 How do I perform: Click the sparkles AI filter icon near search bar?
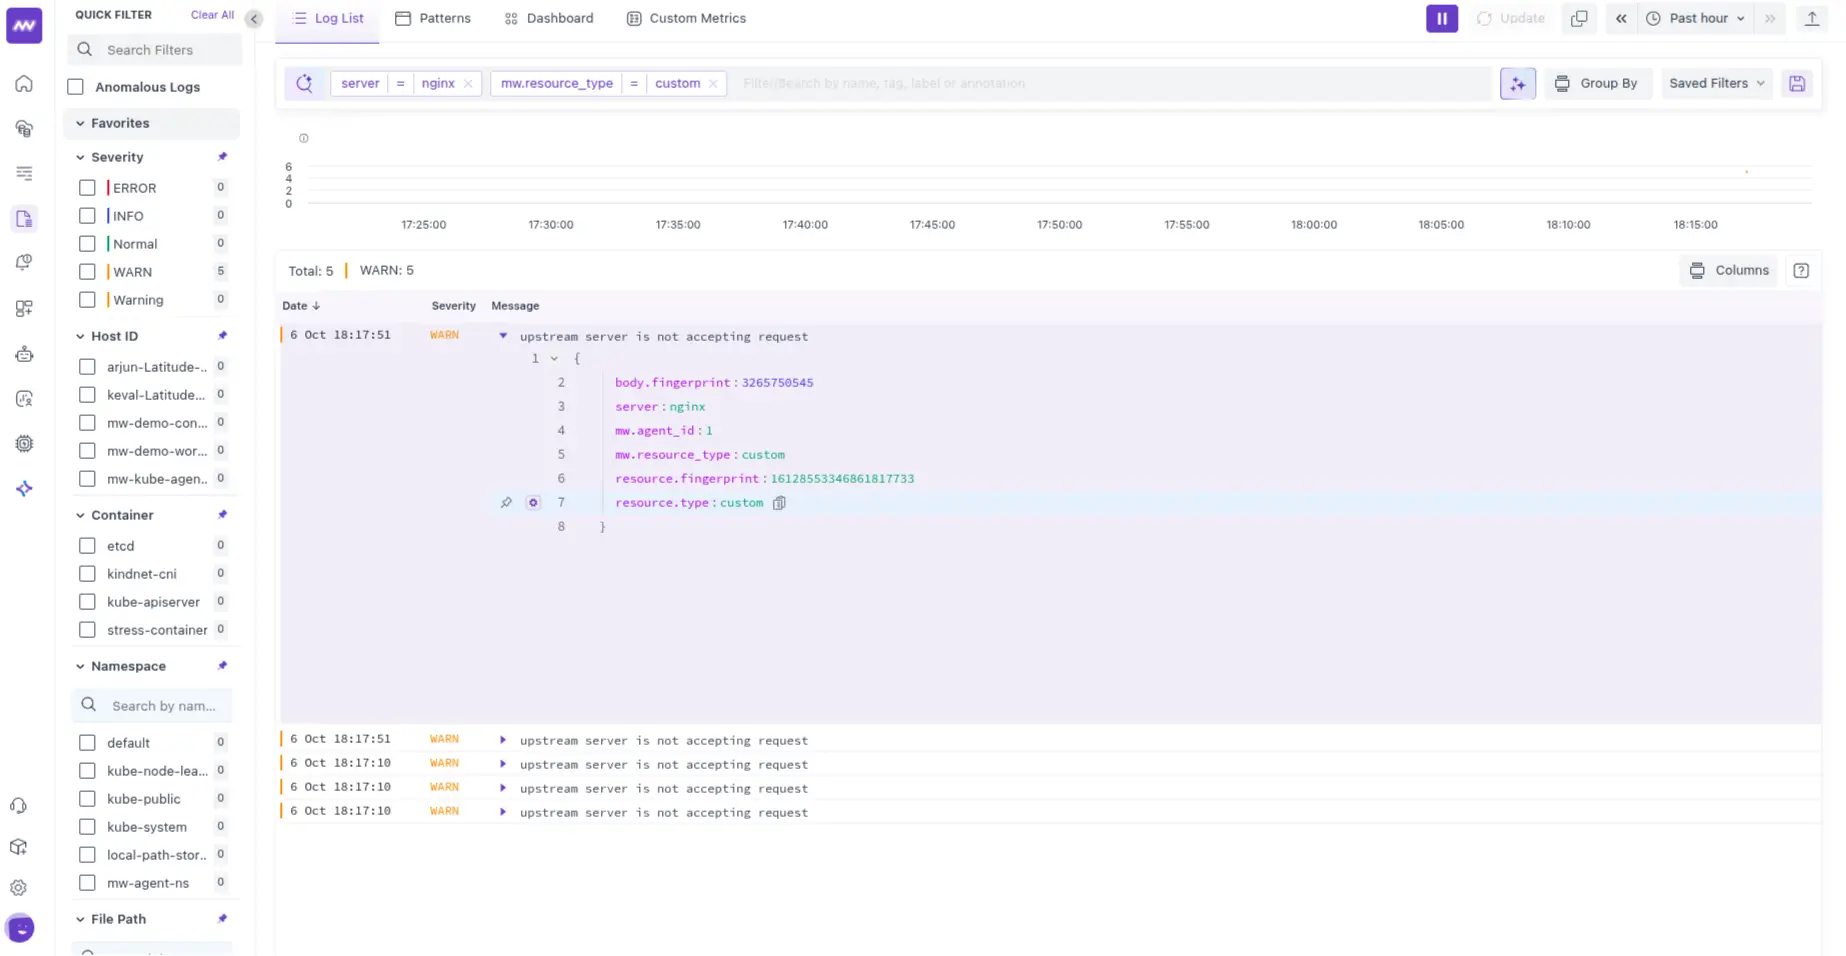[x=1517, y=83]
